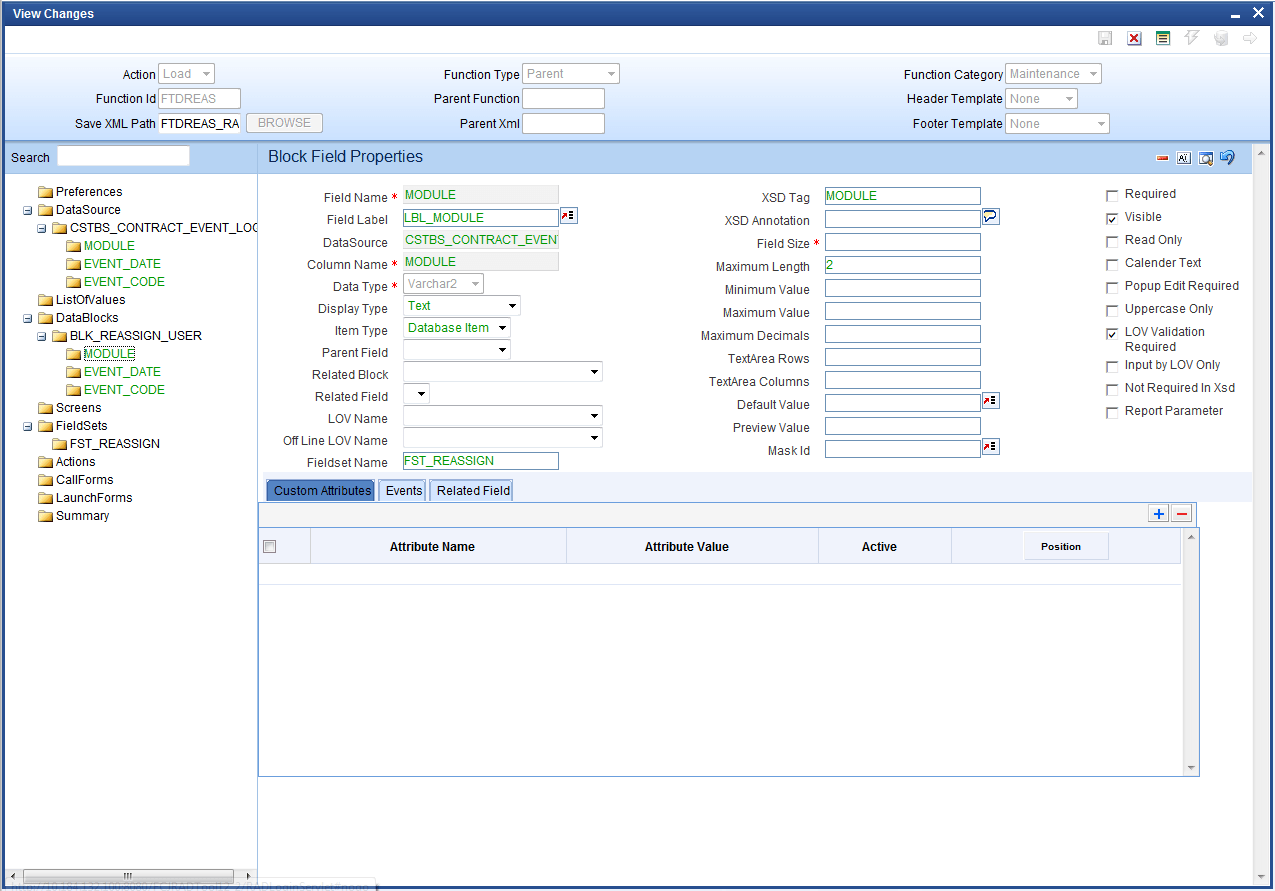Click the blue undo arrow icon
This screenshot has width=1275, height=891.
(x=1227, y=157)
